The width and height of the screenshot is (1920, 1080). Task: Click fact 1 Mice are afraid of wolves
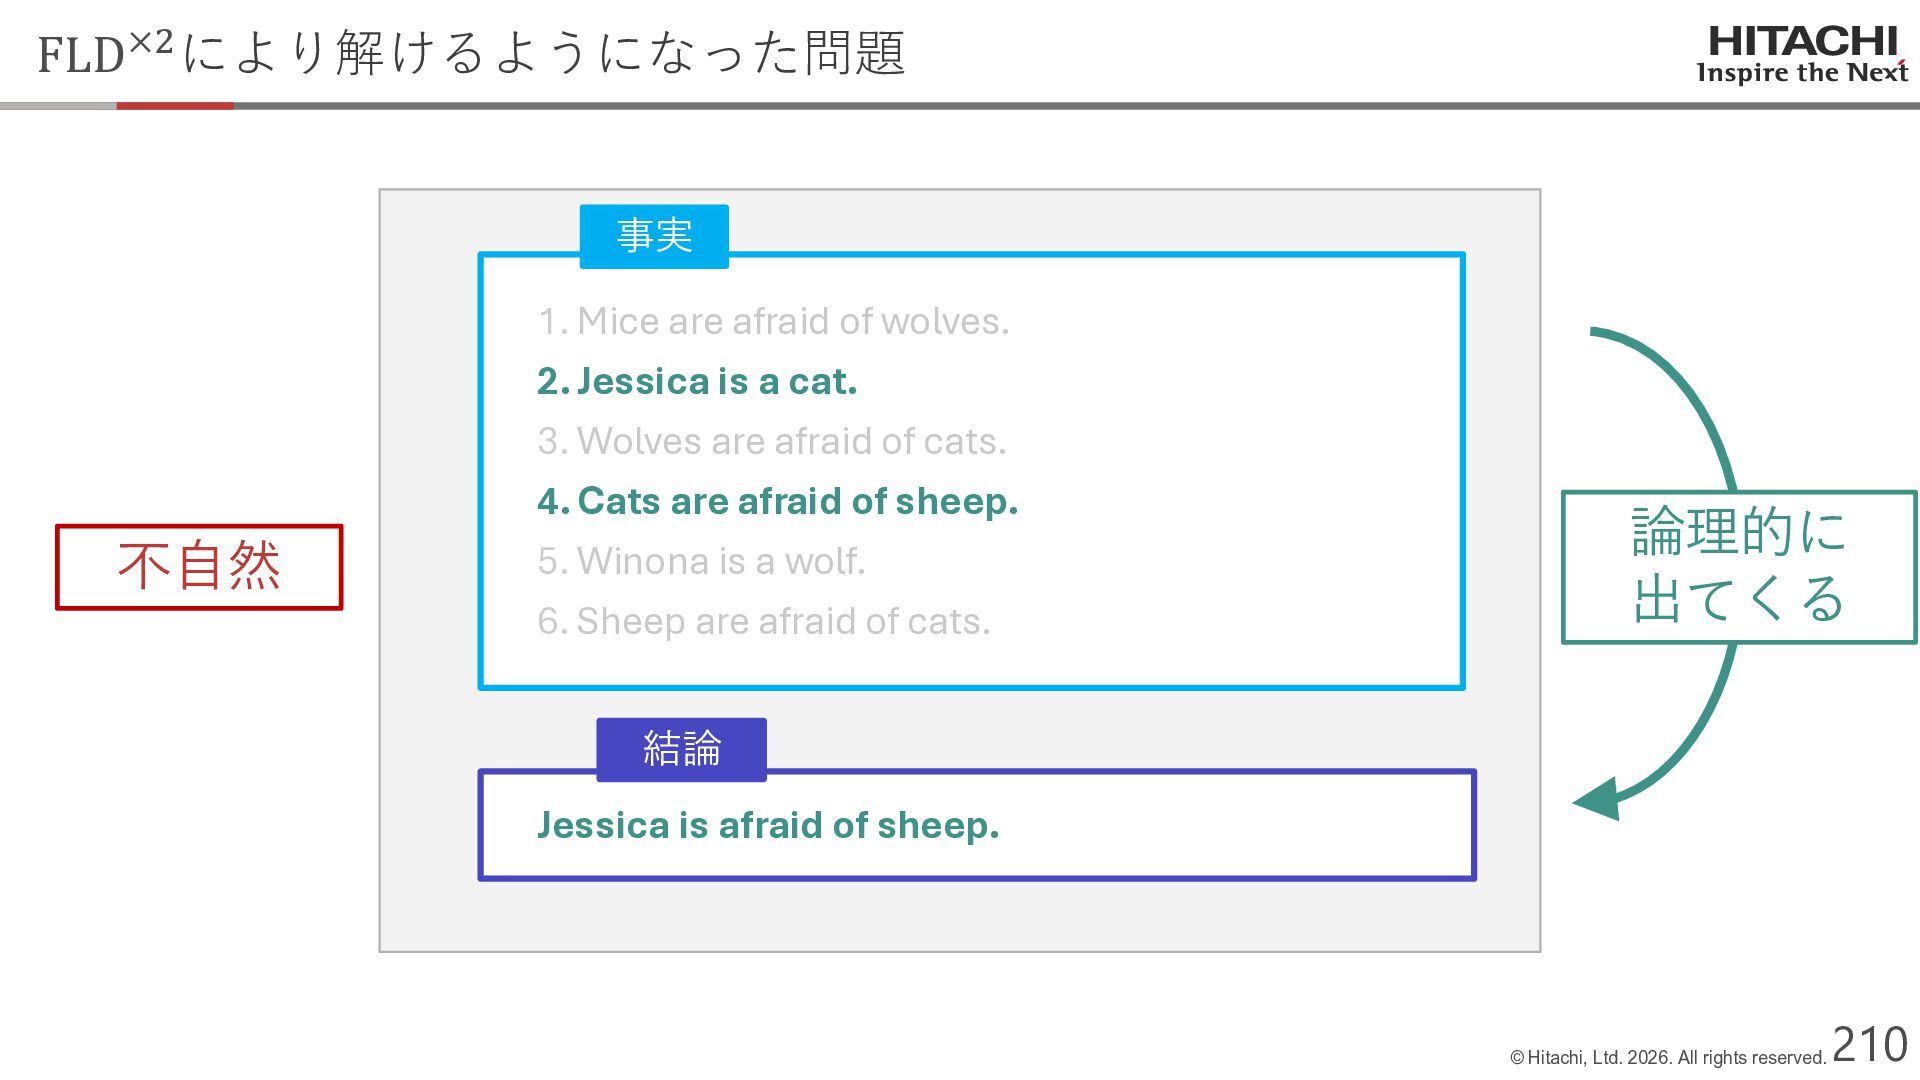tap(773, 321)
